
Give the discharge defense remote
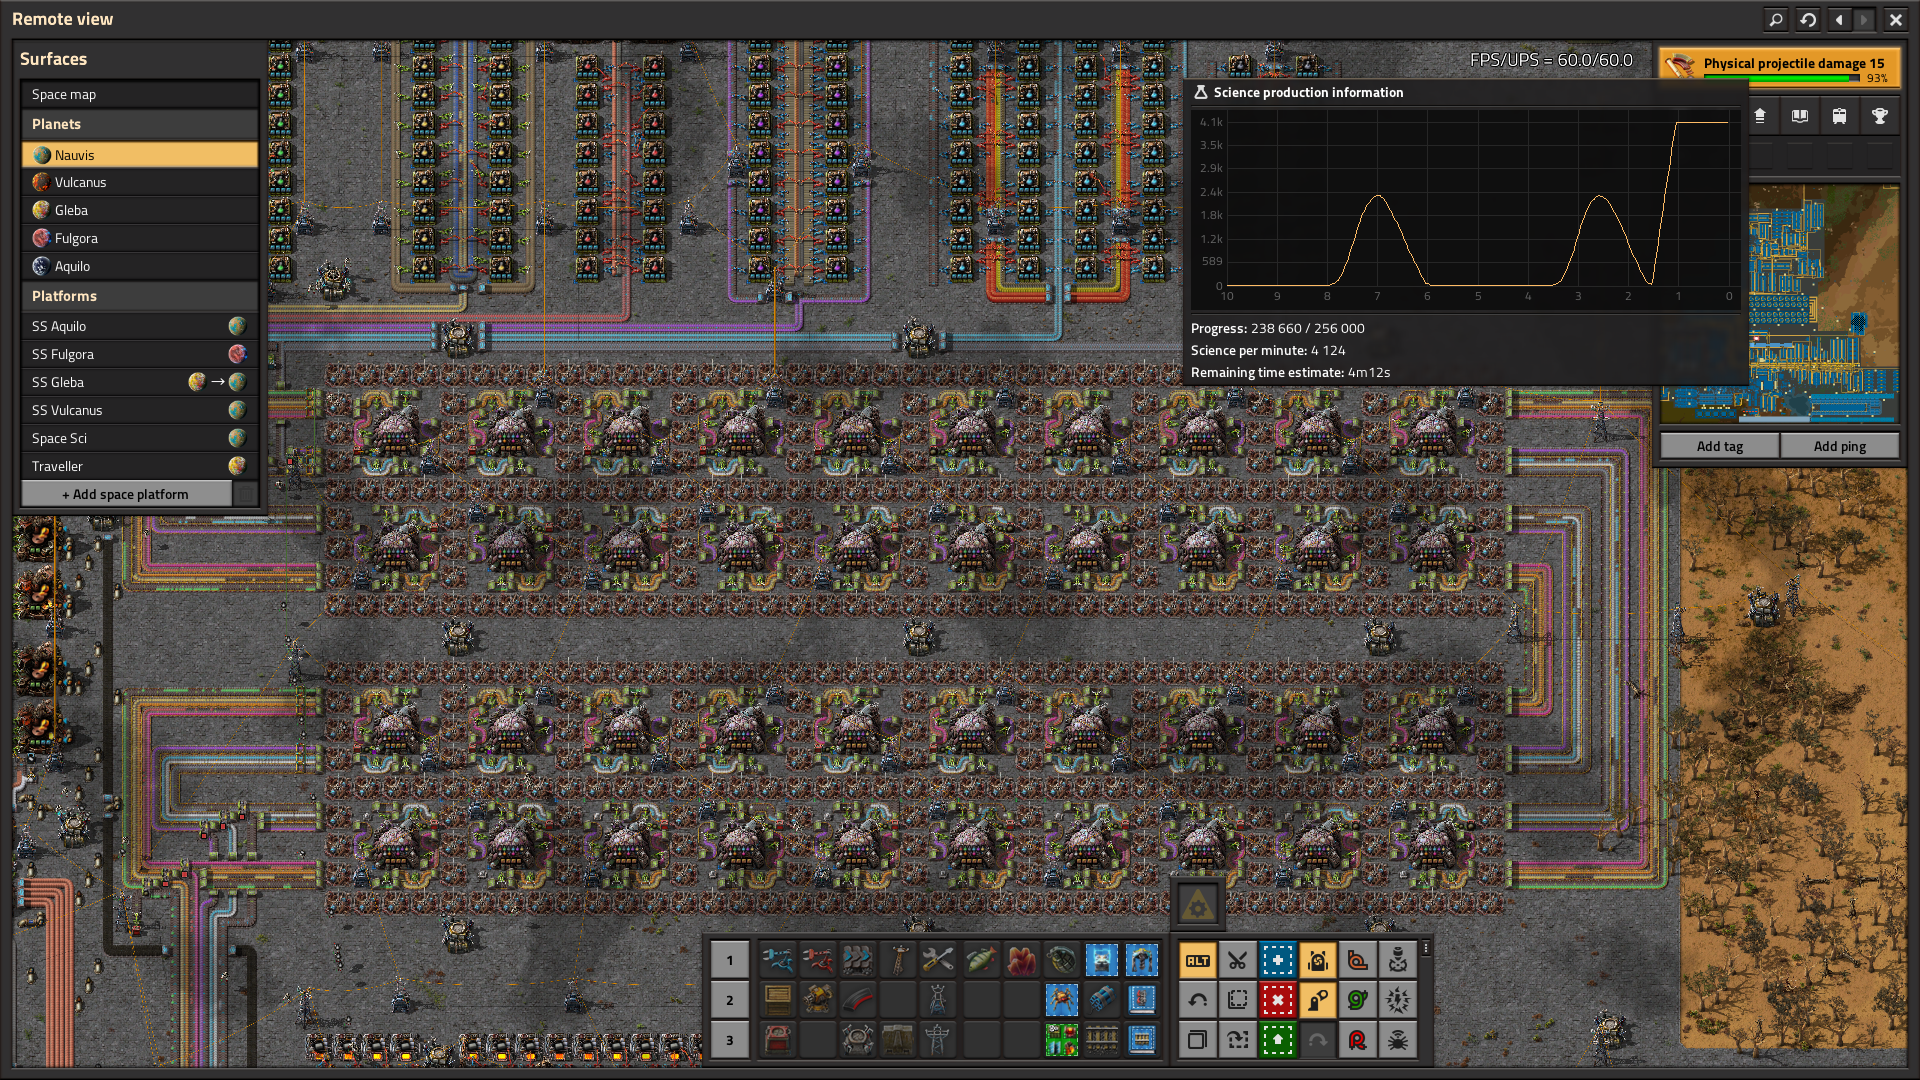pyautogui.click(x=1397, y=1000)
